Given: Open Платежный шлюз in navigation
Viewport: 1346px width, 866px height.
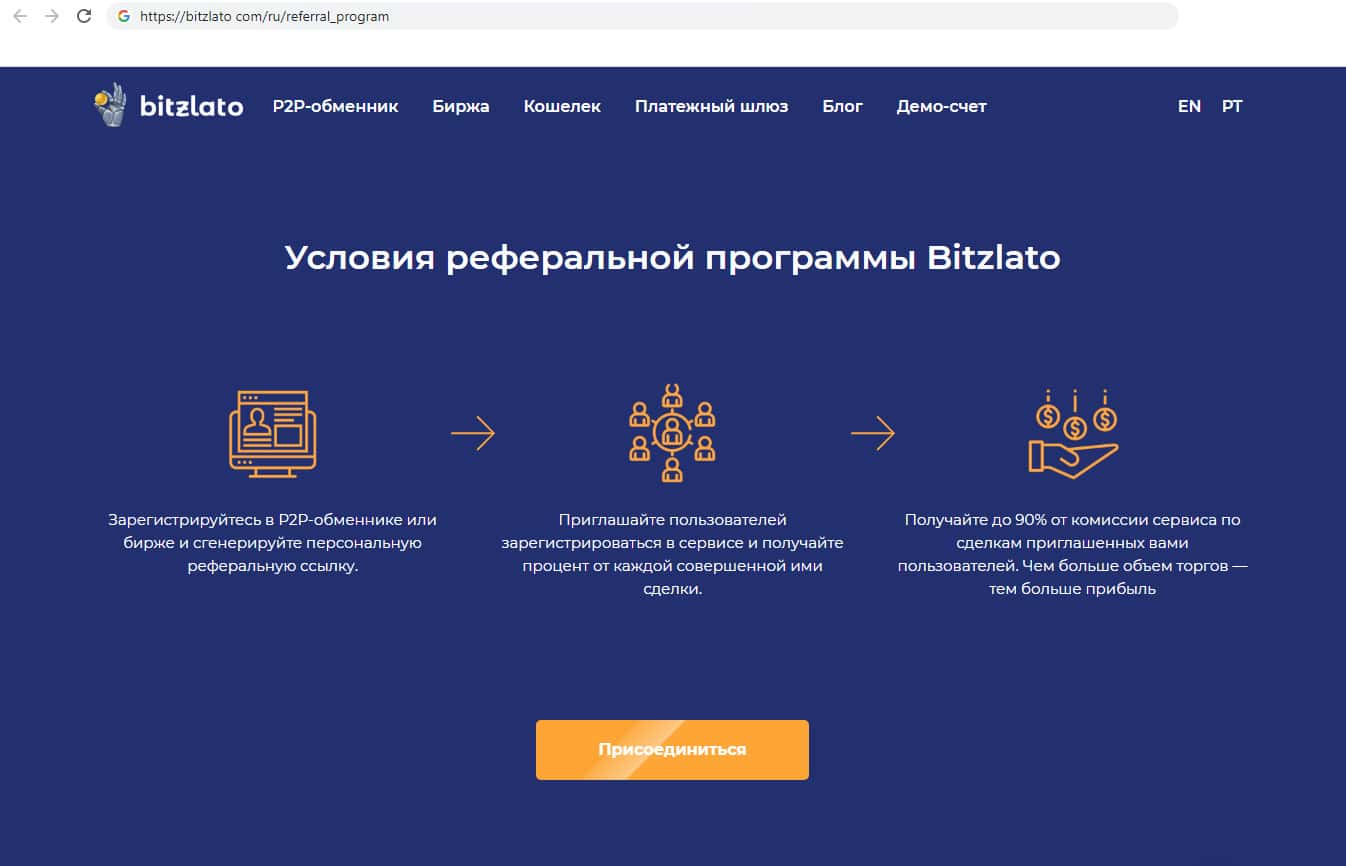Looking at the screenshot, I should click(711, 106).
